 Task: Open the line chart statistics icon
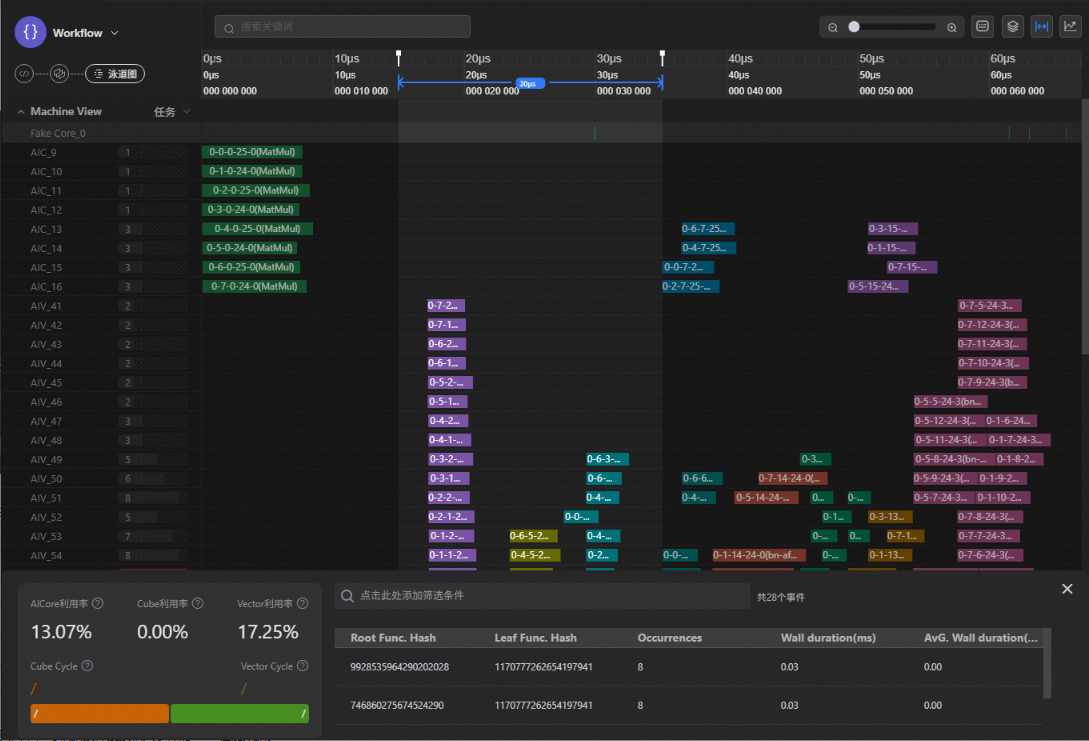point(1070,27)
